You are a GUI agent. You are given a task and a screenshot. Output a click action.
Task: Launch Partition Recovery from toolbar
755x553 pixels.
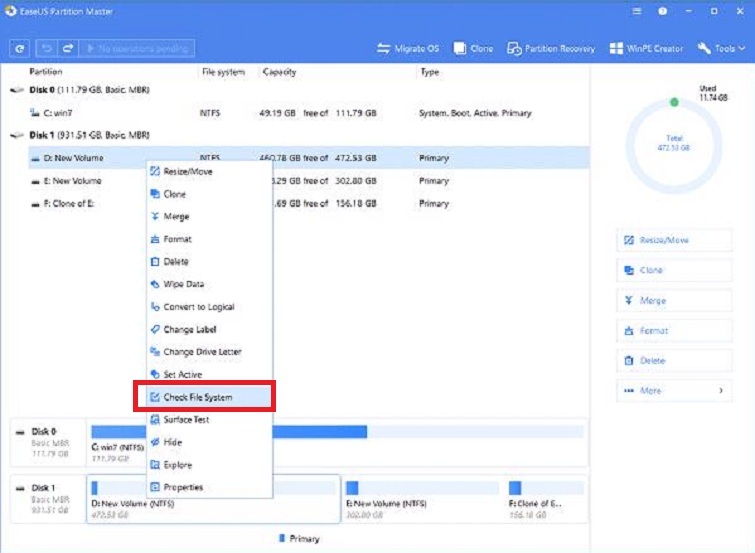click(x=551, y=48)
